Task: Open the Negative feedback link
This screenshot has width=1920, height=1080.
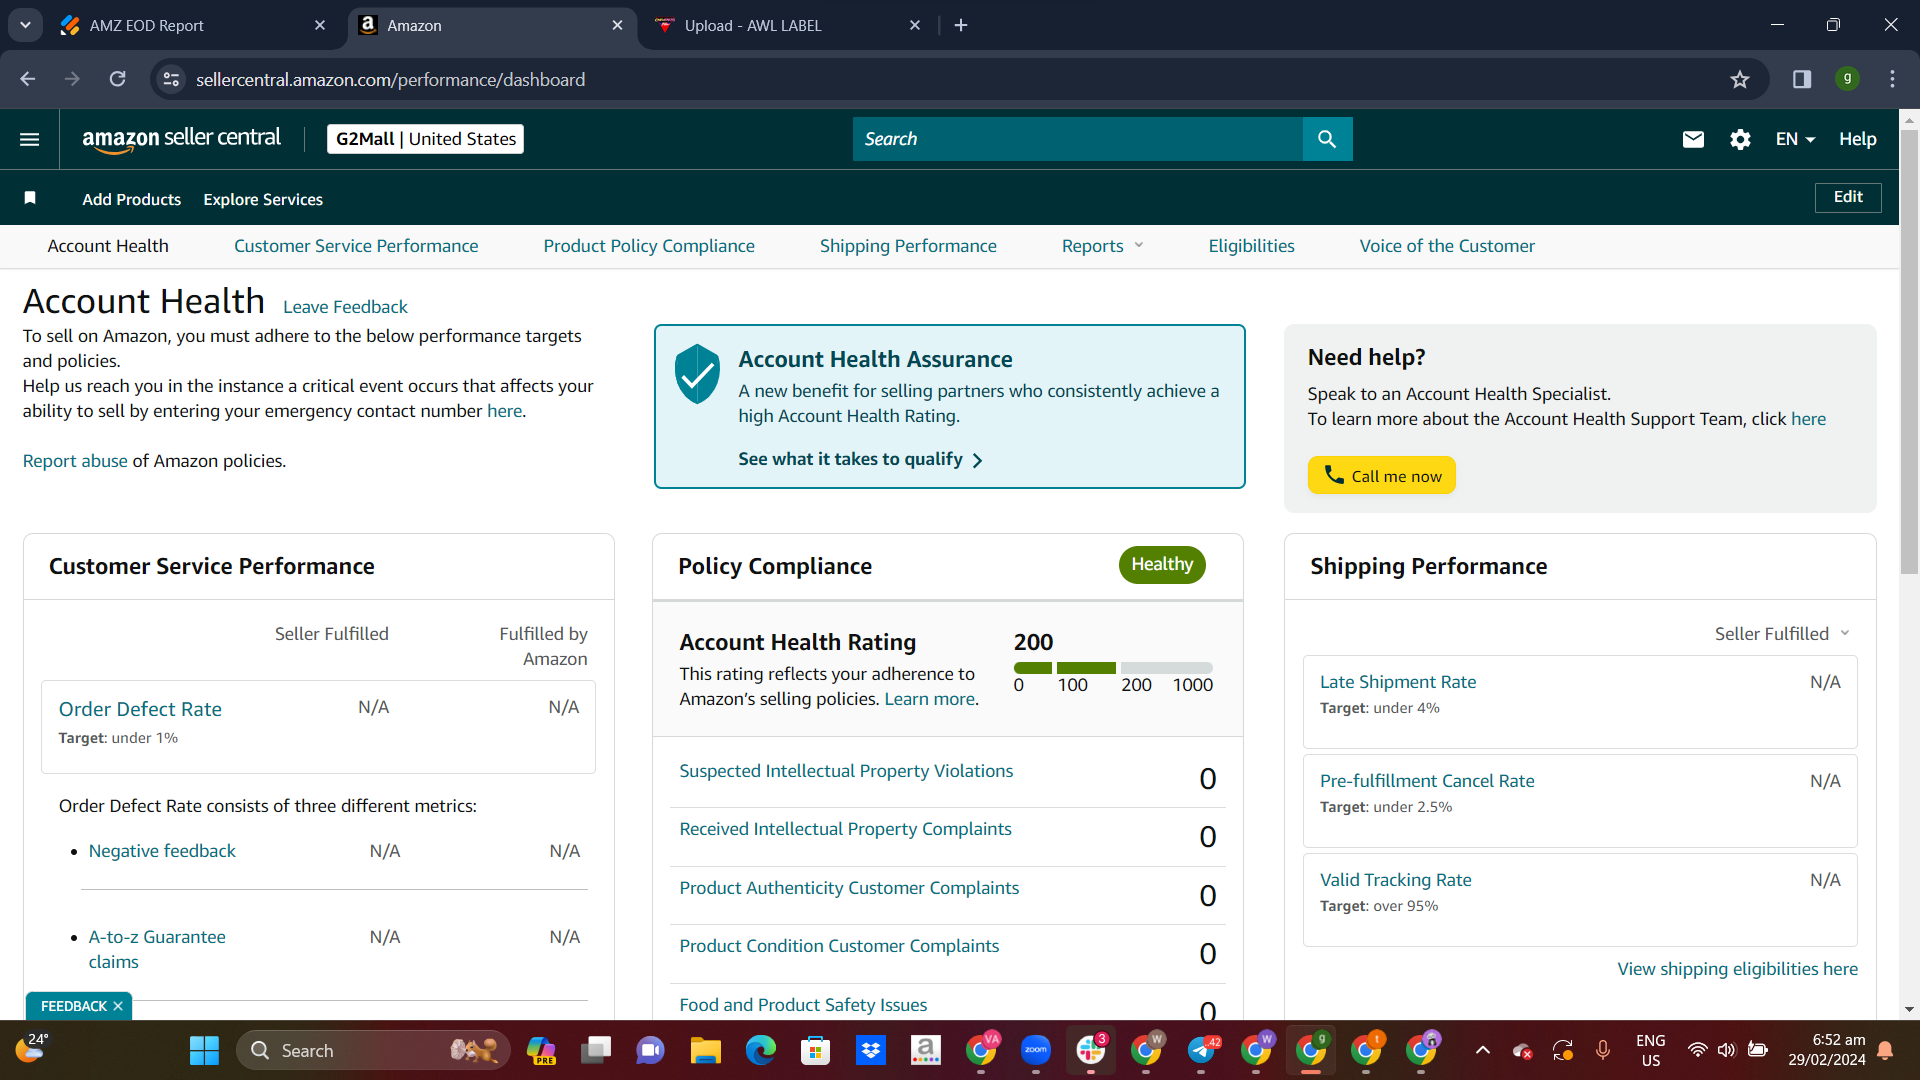Action: (162, 851)
